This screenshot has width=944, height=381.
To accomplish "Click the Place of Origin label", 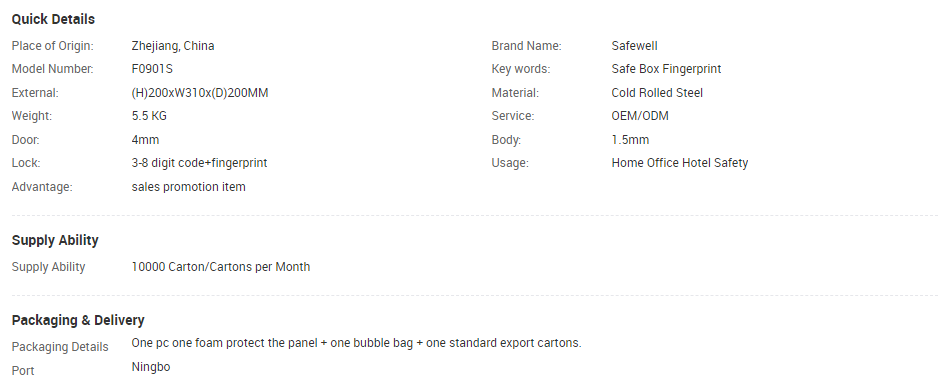I will pyautogui.click(x=52, y=46).
